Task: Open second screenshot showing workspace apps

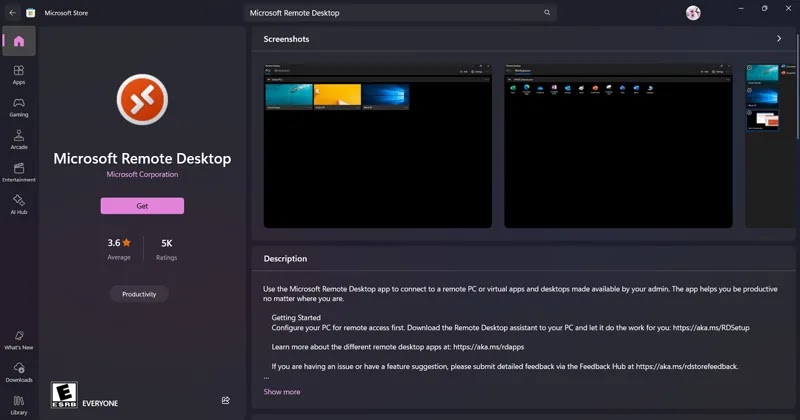Action: (618, 145)
